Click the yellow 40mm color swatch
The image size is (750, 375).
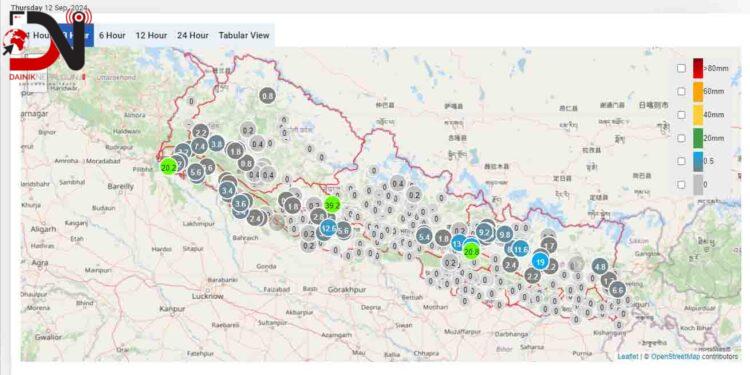tap(698, 115)
